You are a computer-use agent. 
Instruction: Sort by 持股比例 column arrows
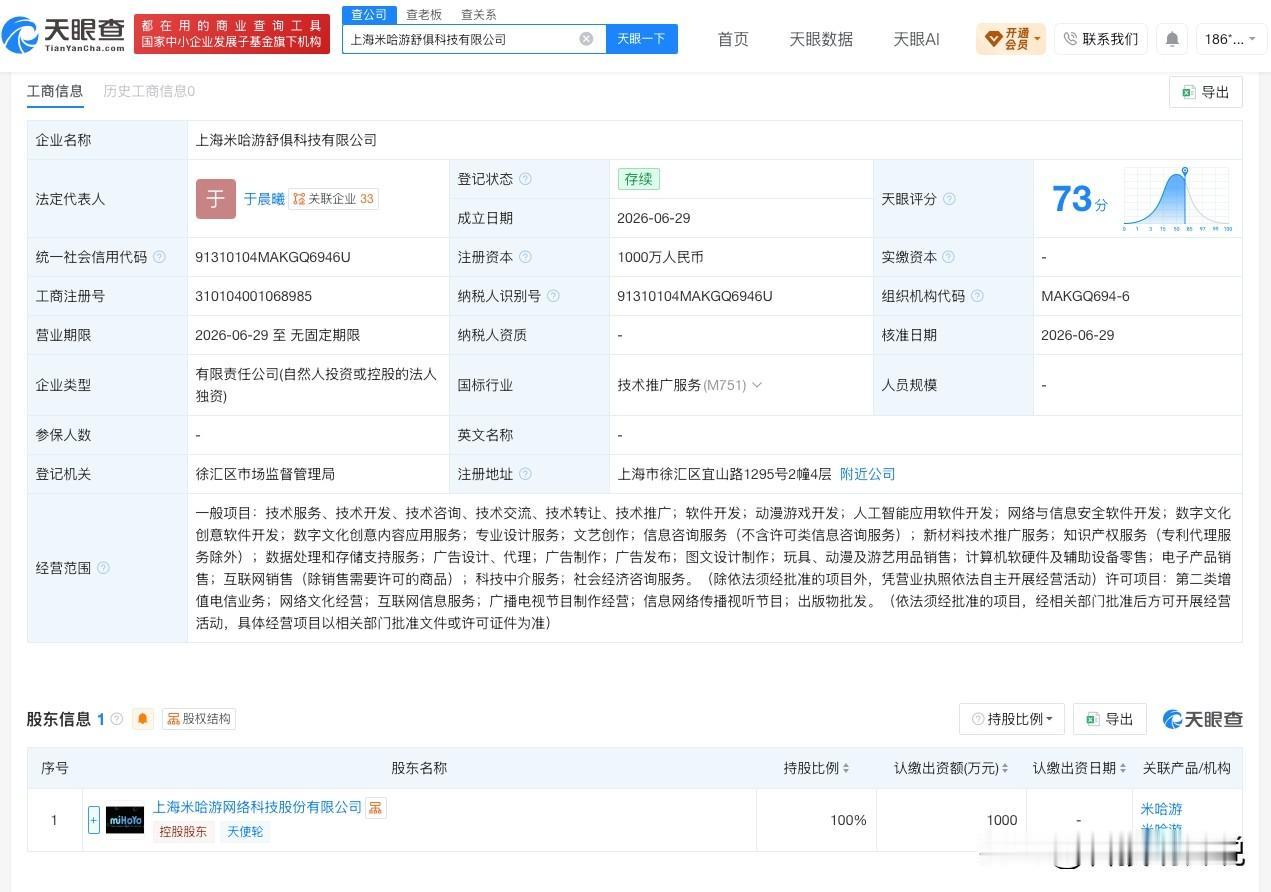pyautogui.click(x=846, y=768)
